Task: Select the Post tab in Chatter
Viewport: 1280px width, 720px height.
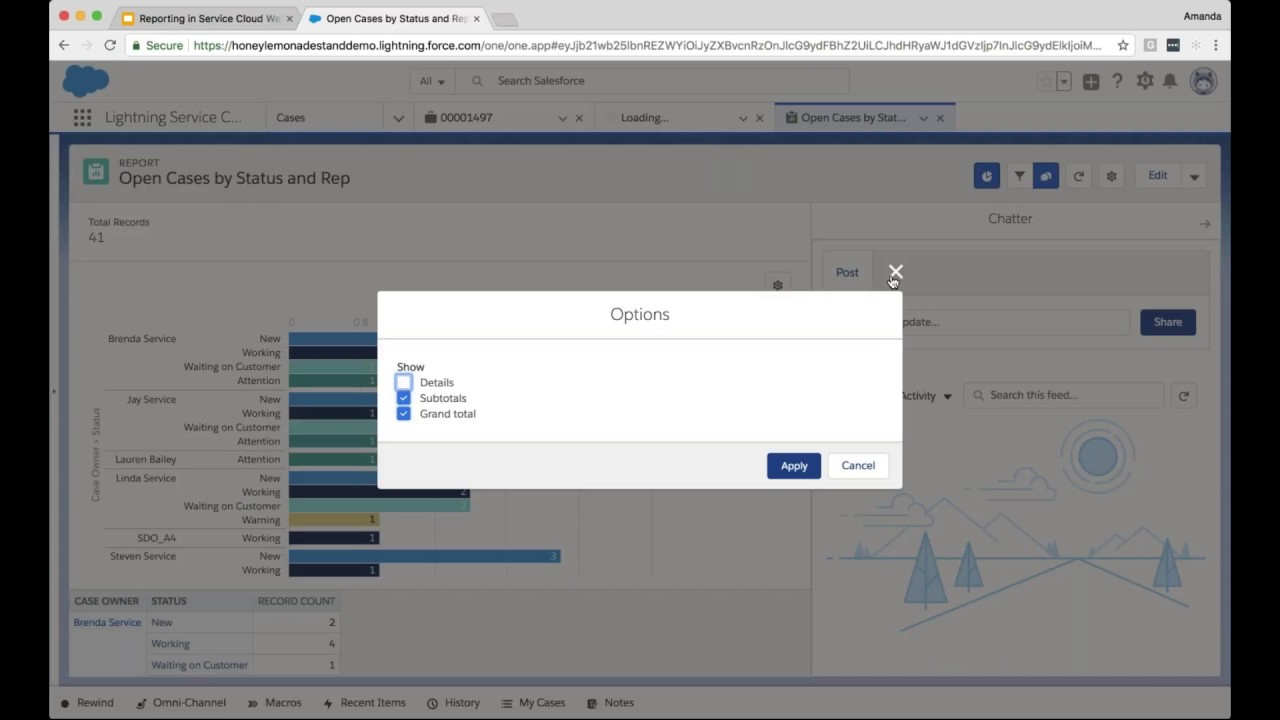Action: click(x=847, y=272)
